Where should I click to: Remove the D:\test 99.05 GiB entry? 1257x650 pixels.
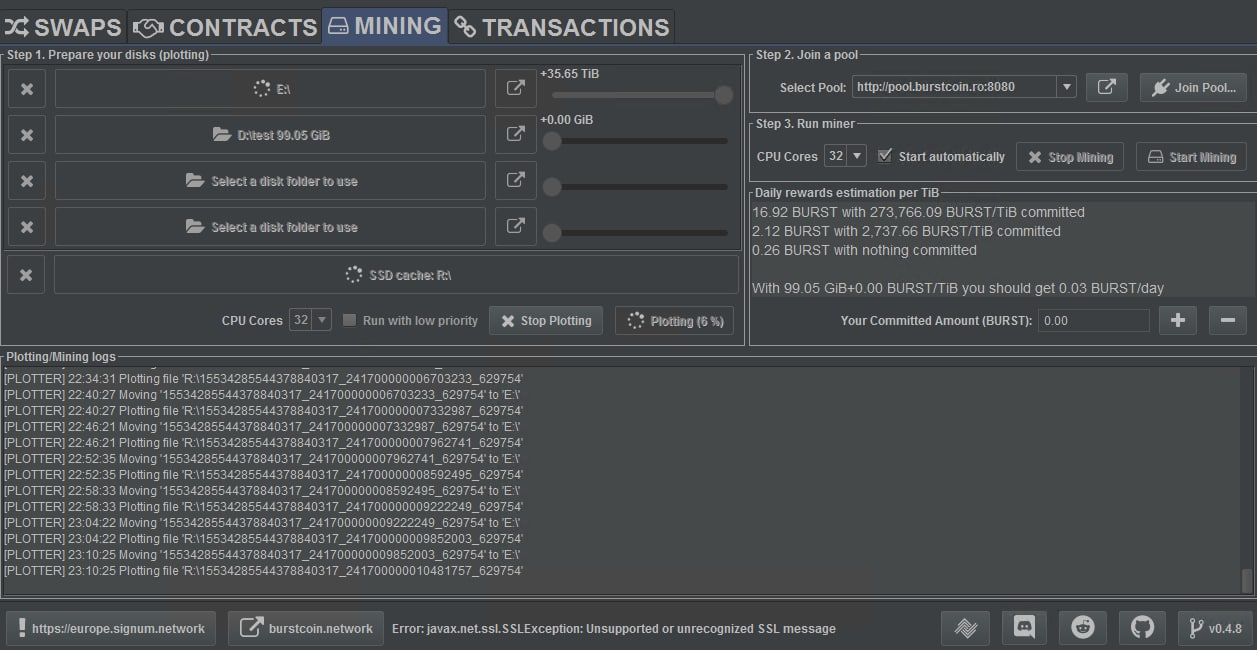27,135
